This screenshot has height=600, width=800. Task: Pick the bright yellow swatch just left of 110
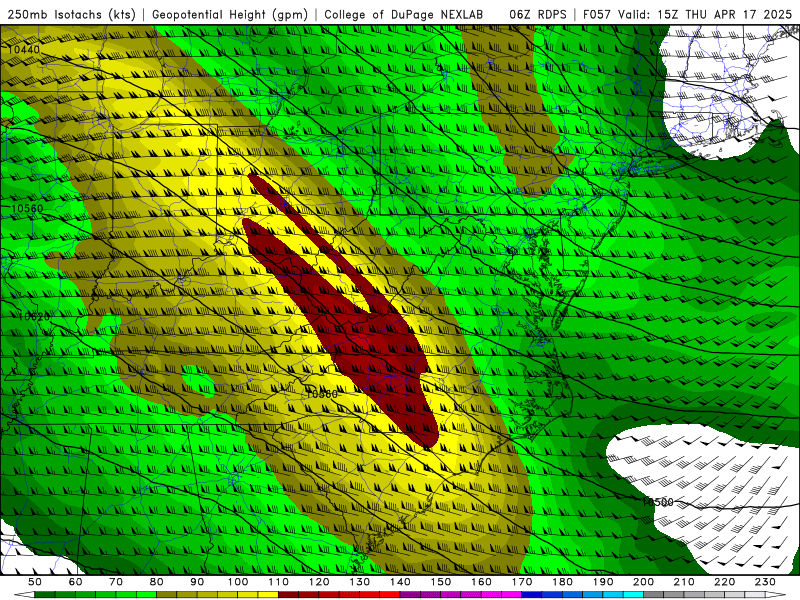268,595
